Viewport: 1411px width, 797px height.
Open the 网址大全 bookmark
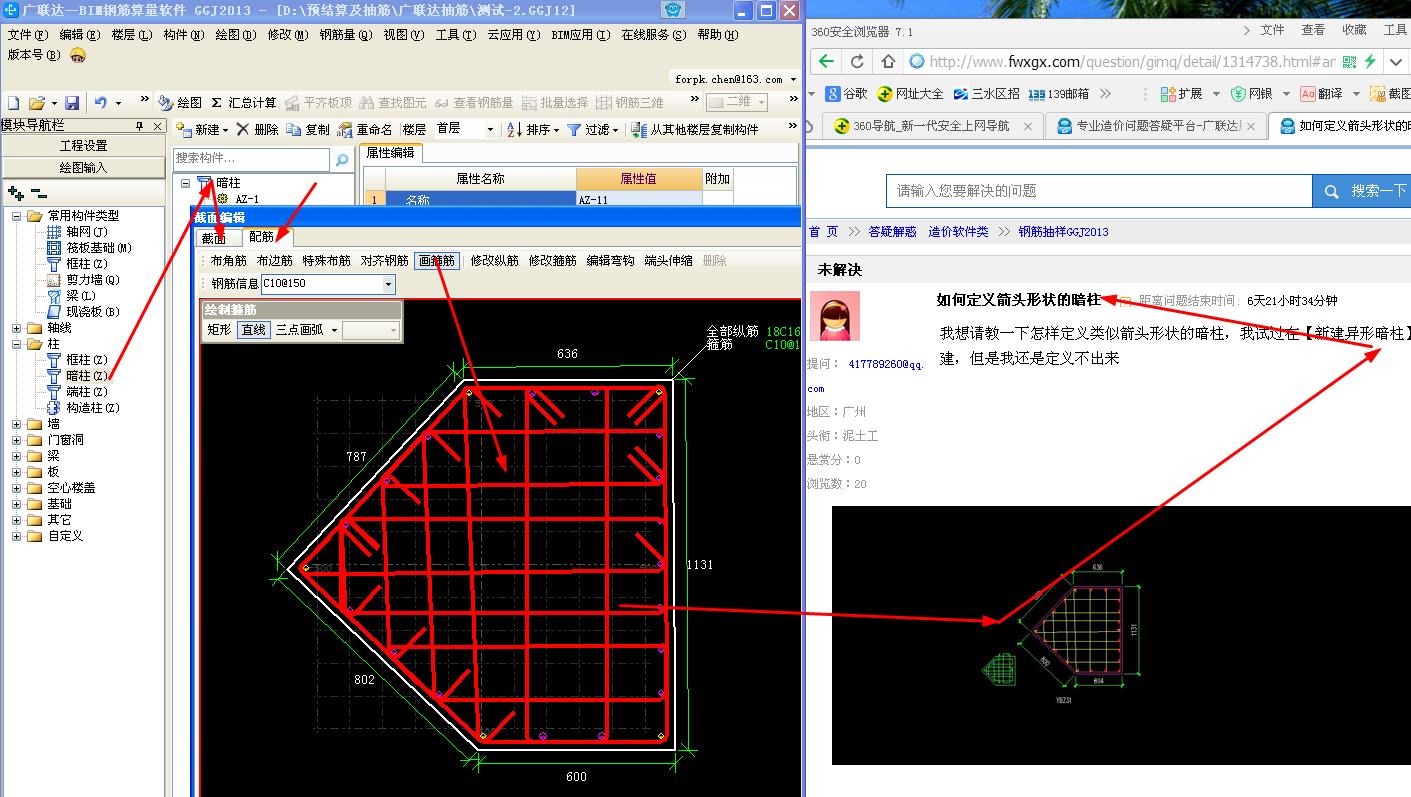coord(910,93)
